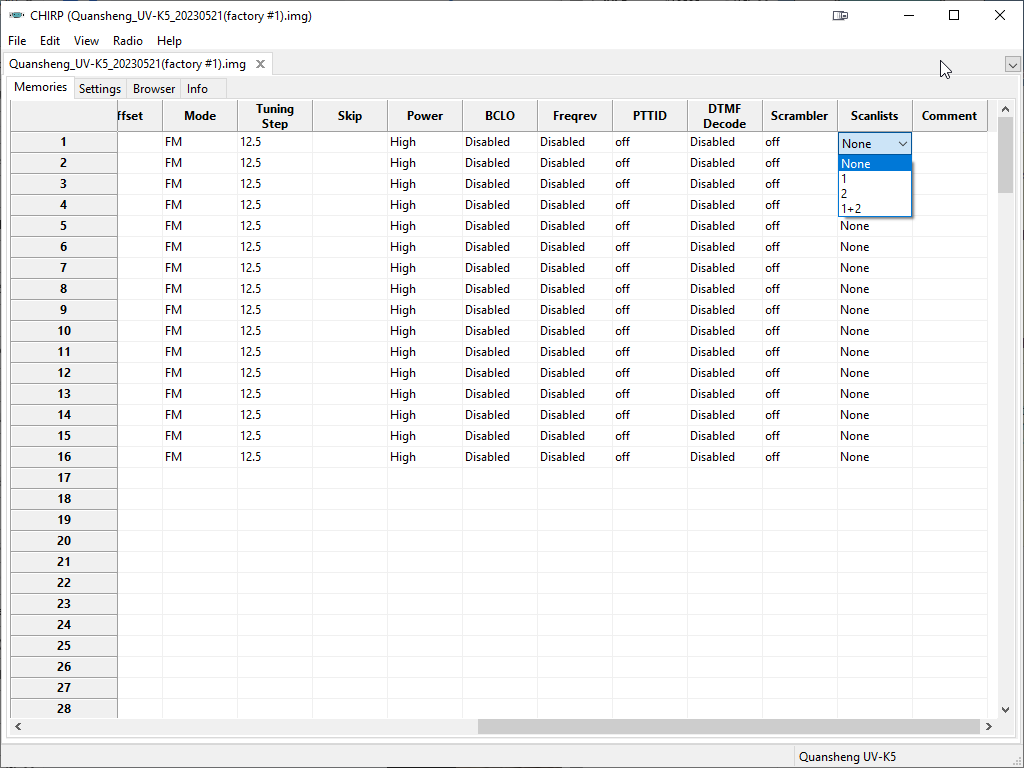
Task: Choose None in the Scanlists dropdown list
Action: [874, 164]
